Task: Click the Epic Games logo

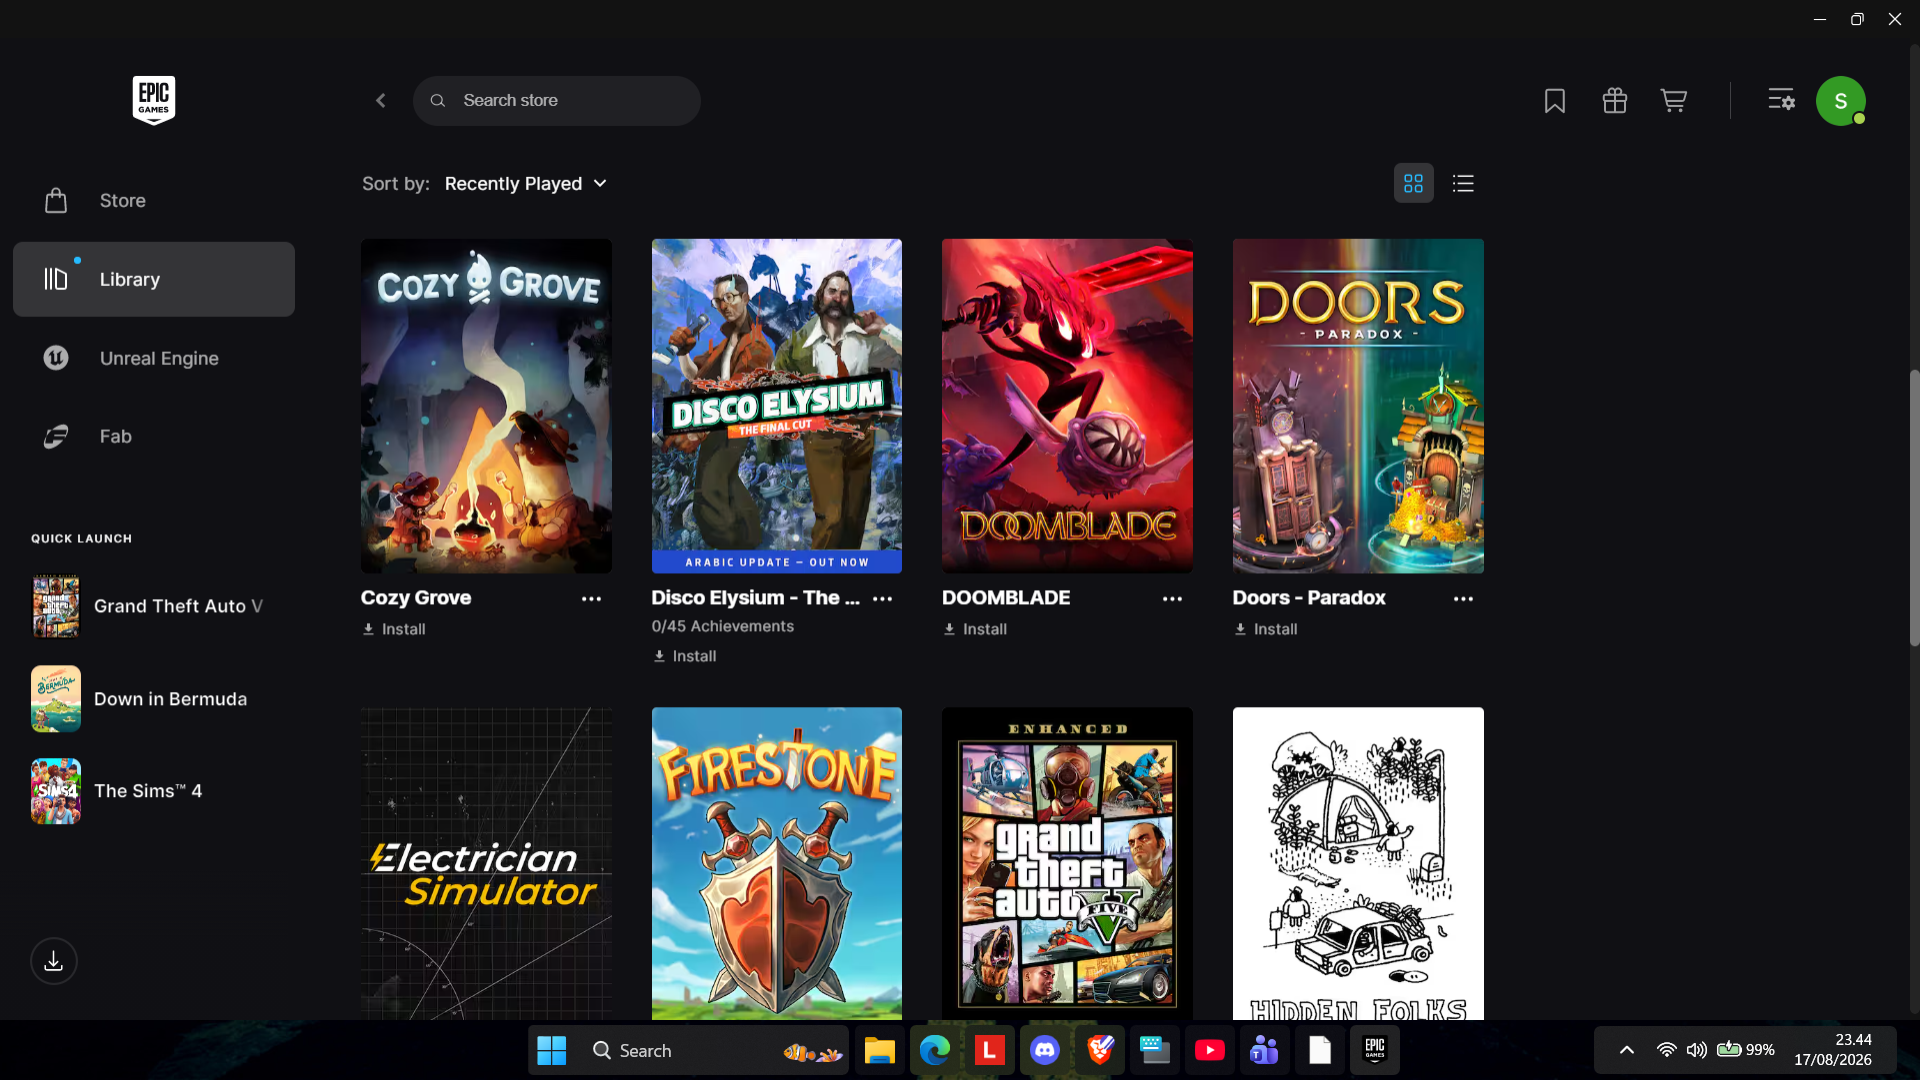Action: pos(154,100)
